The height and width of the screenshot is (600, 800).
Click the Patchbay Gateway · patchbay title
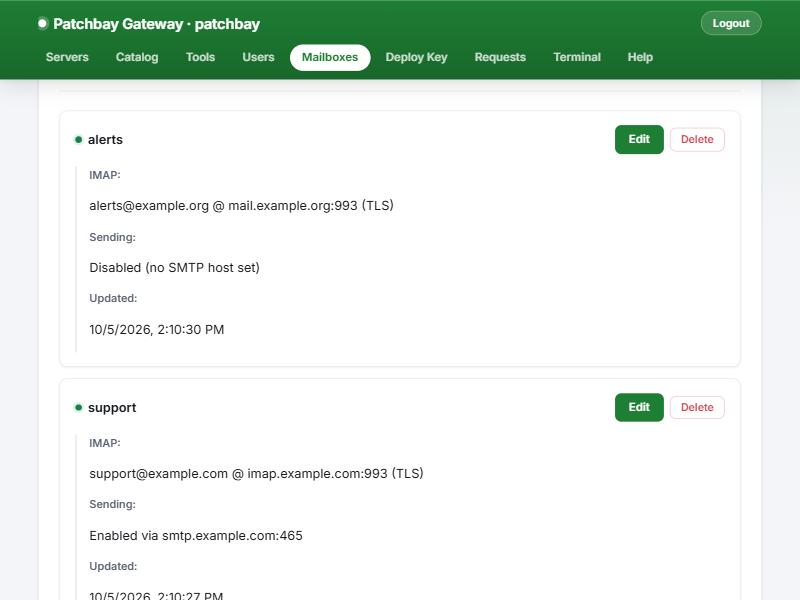tap(156, 24)
